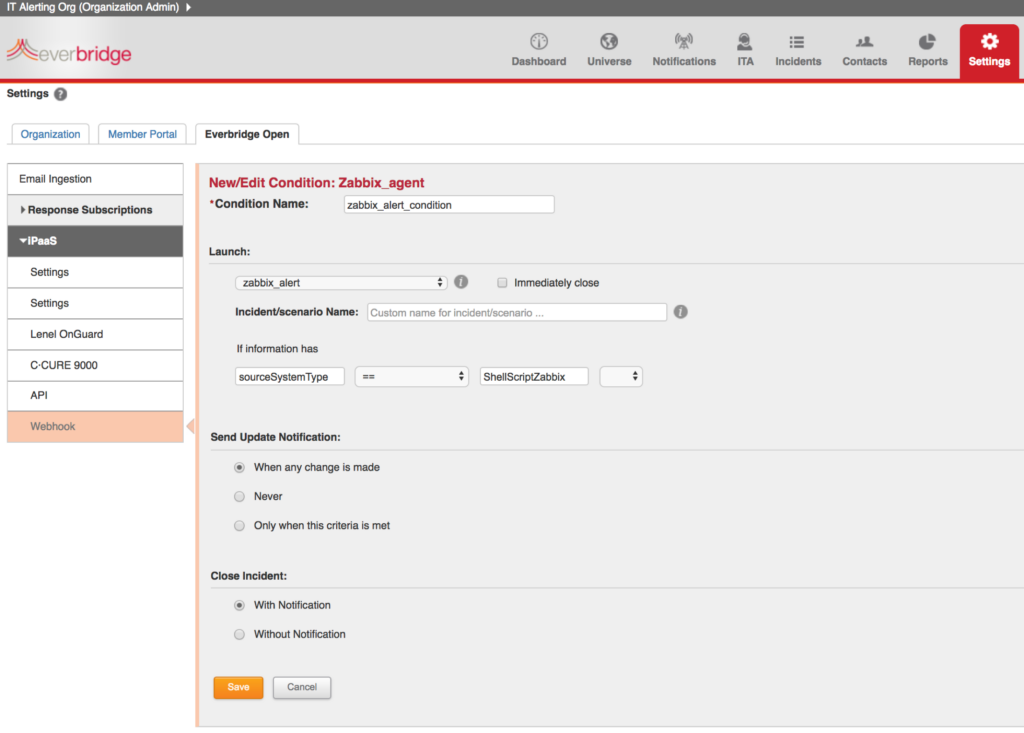This screenshot has width=1024, height=733.
Task: Open the blank dropdown after ShellScriptZabbix
Action: [x=620, y=376]
